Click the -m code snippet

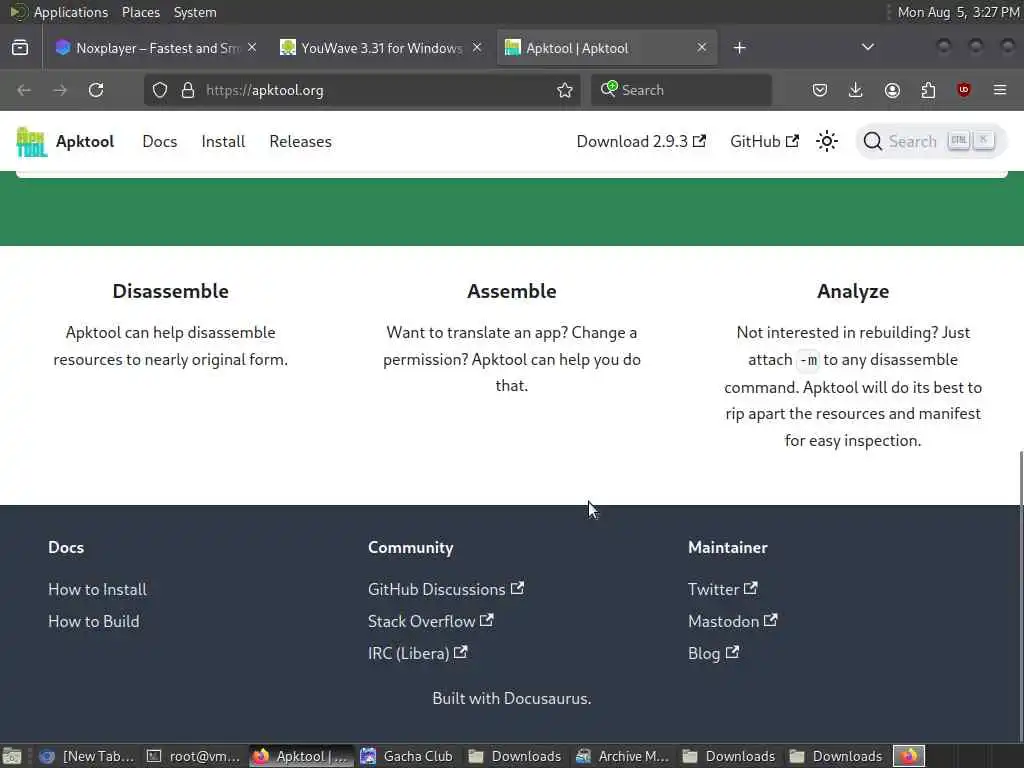click(808, 360)
